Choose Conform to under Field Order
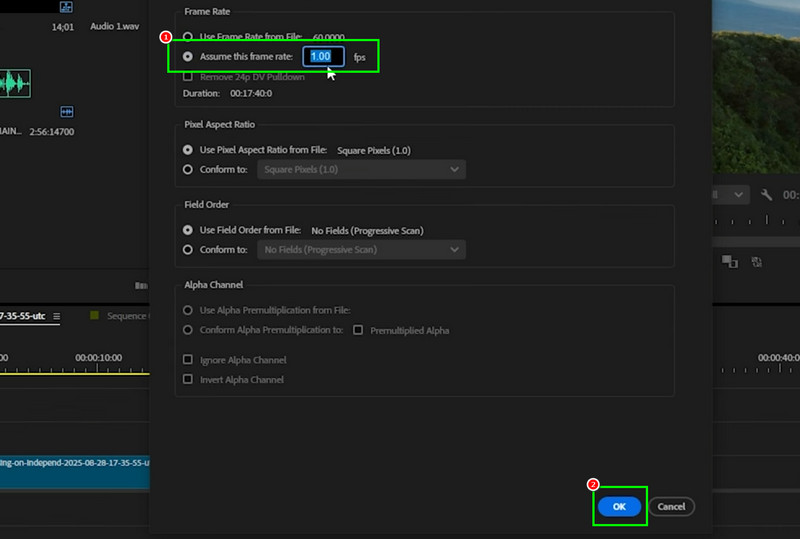Image resolution: width=800 pixels, height=539 pixels. 188,250
